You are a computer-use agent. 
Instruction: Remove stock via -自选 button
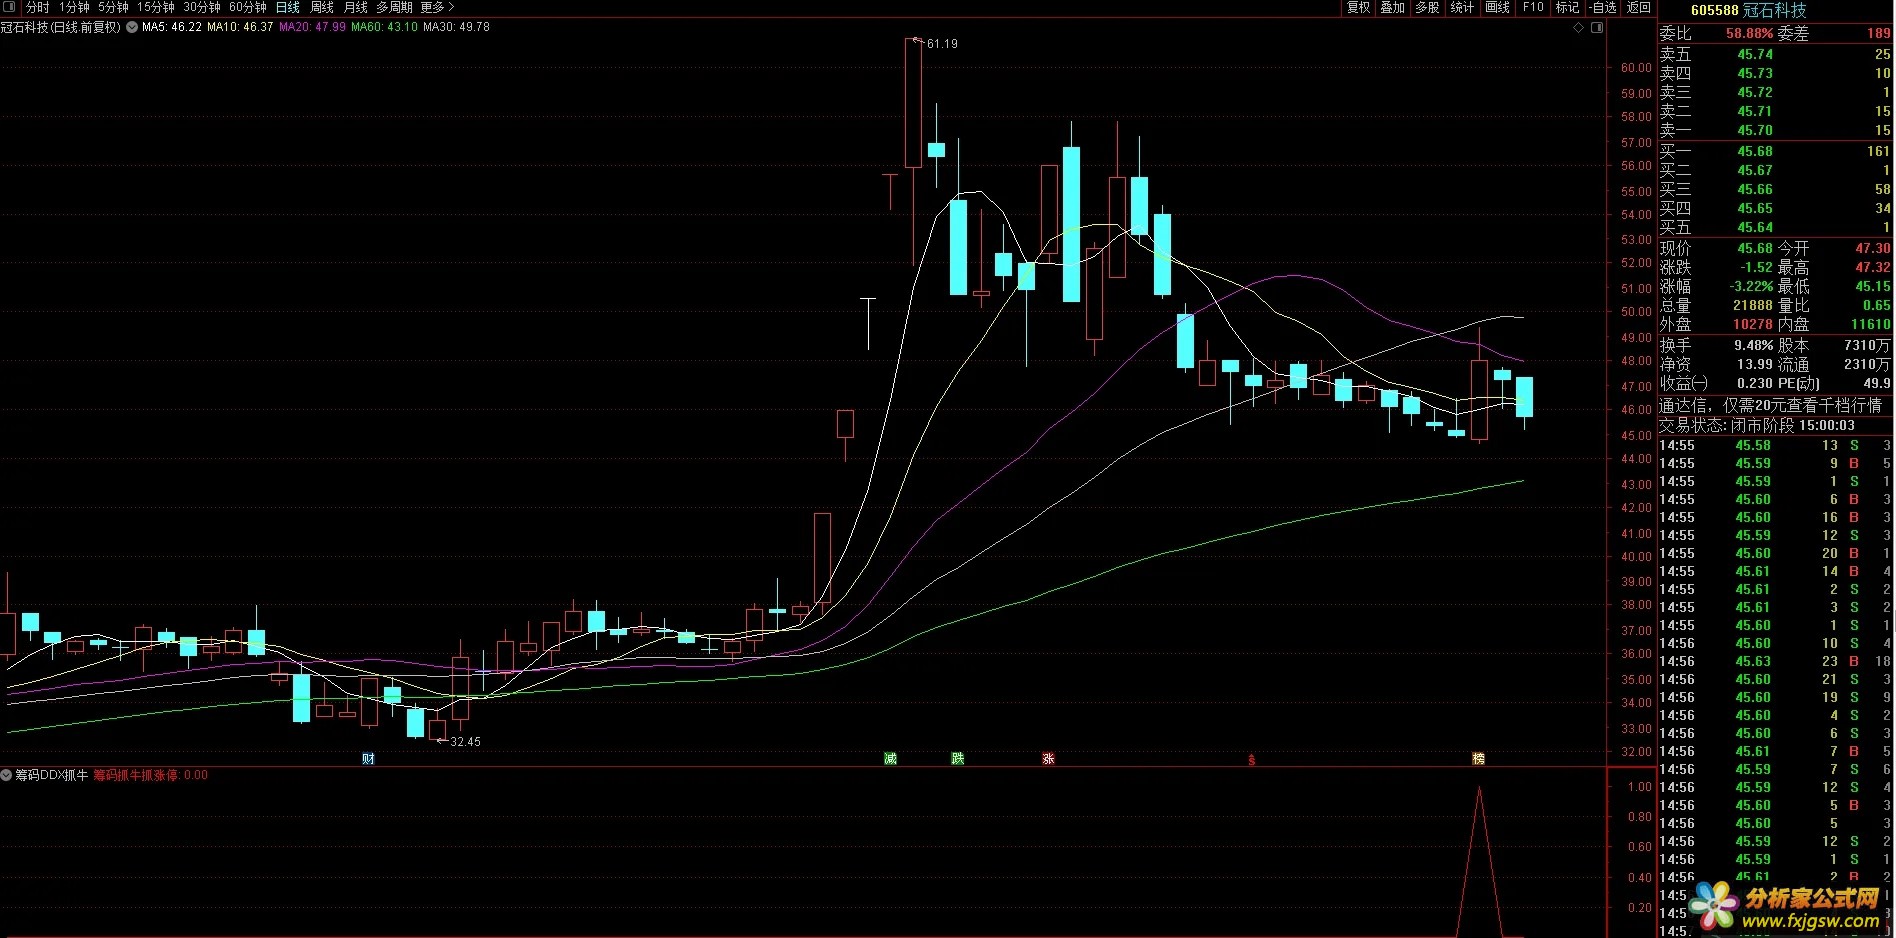pos(1602,7)
